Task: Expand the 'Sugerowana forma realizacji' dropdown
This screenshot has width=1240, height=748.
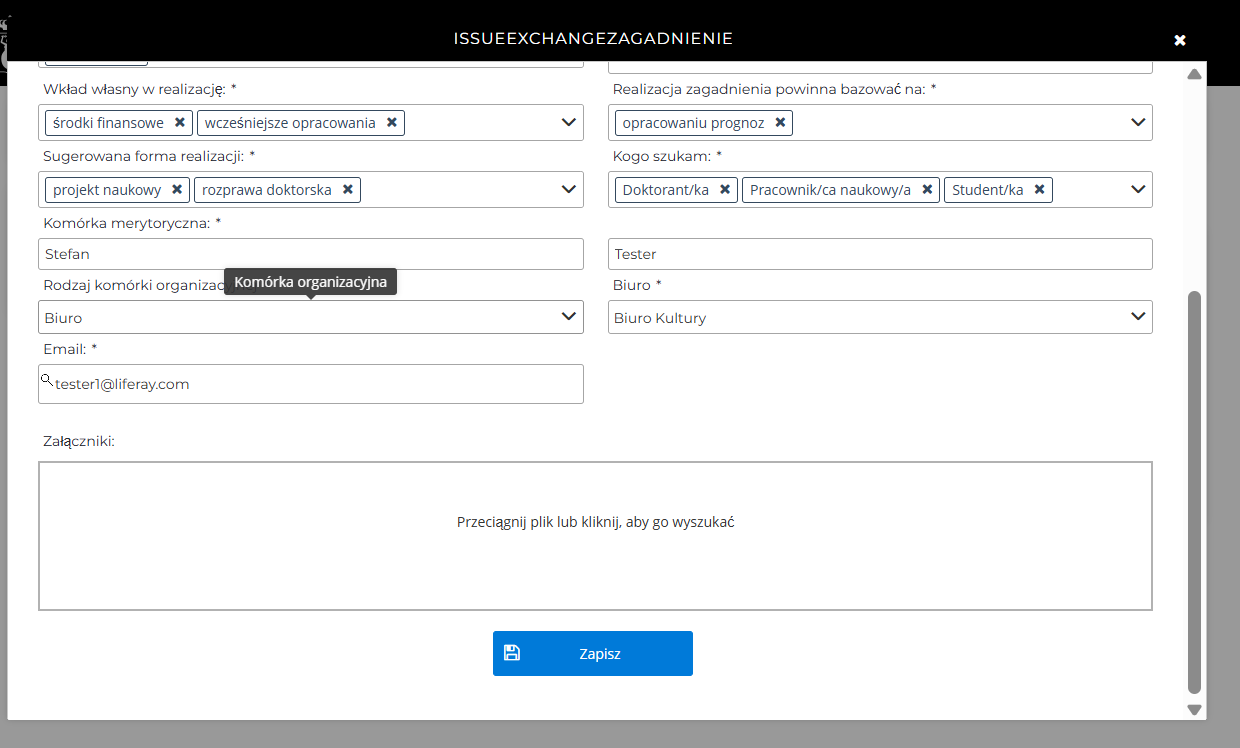Action: click(569, 190)
